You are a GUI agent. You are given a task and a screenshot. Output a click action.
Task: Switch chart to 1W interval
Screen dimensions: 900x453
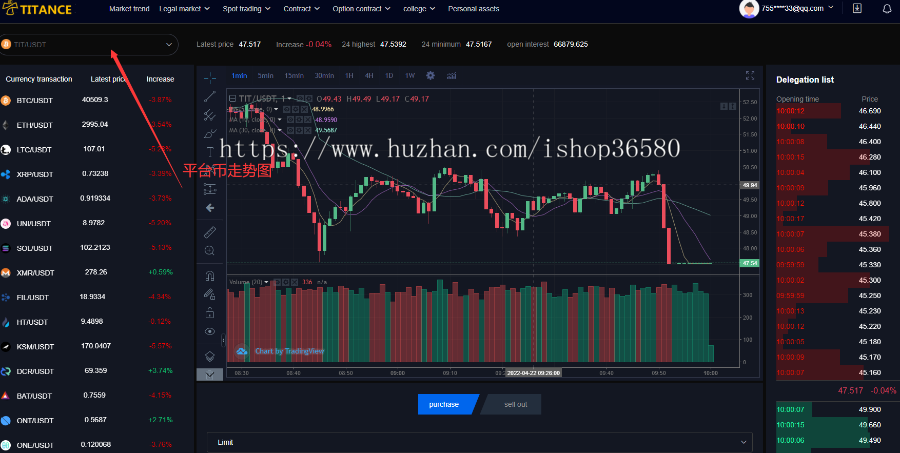[410, 76]
